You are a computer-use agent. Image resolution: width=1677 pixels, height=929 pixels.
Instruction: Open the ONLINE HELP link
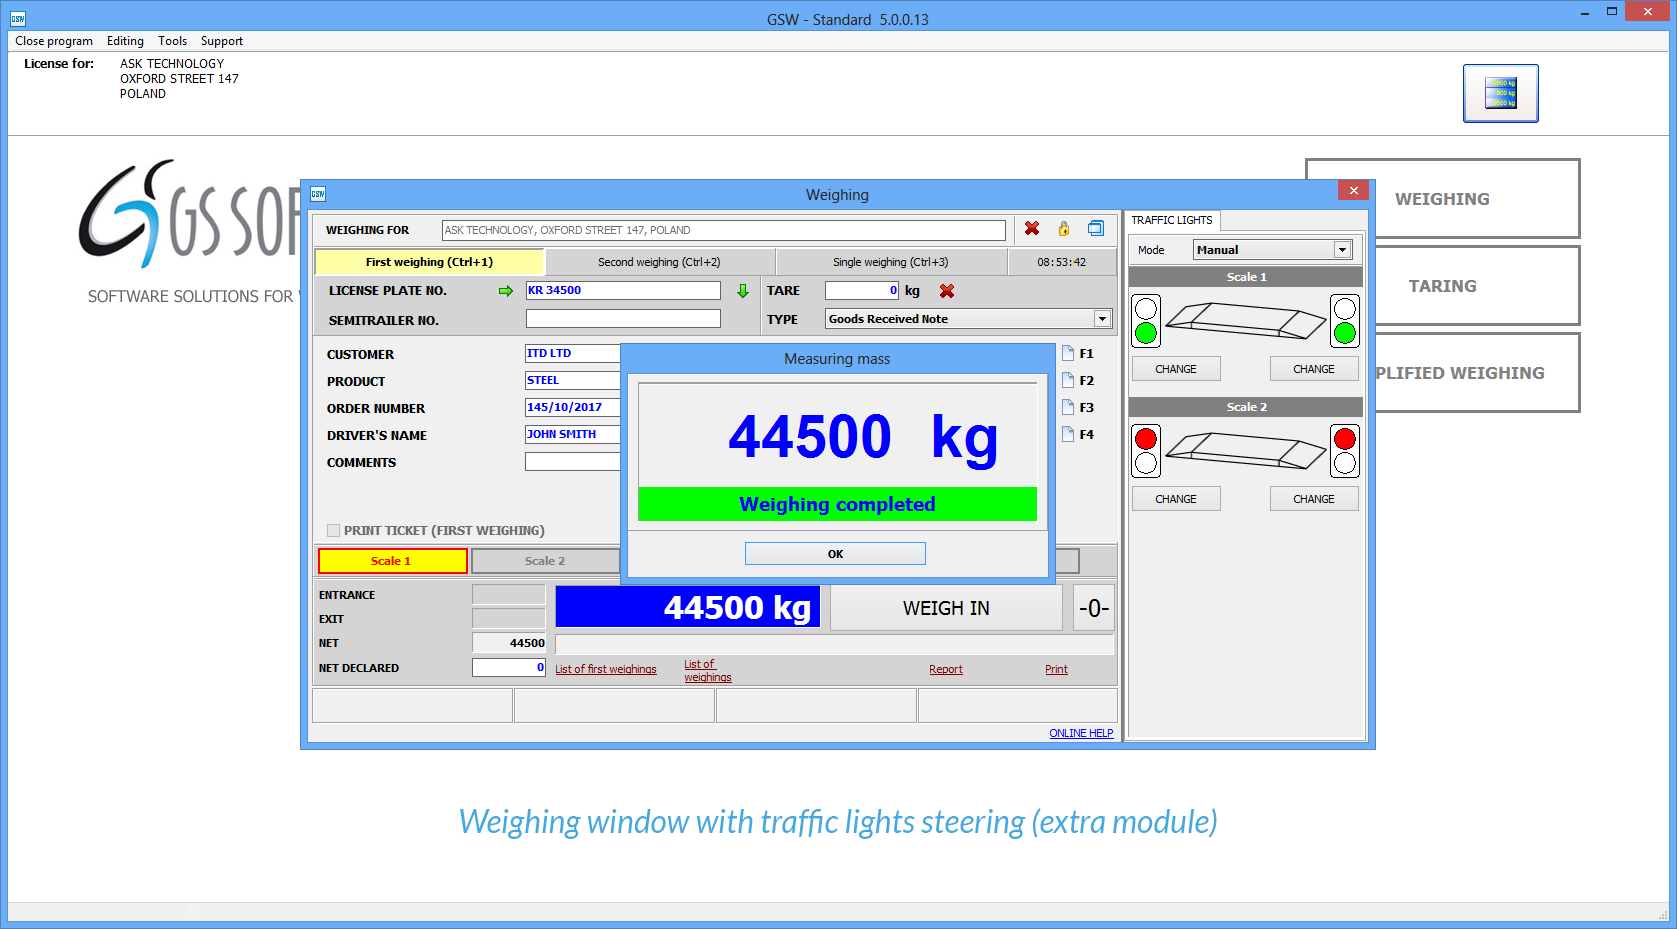[1081, 733]
